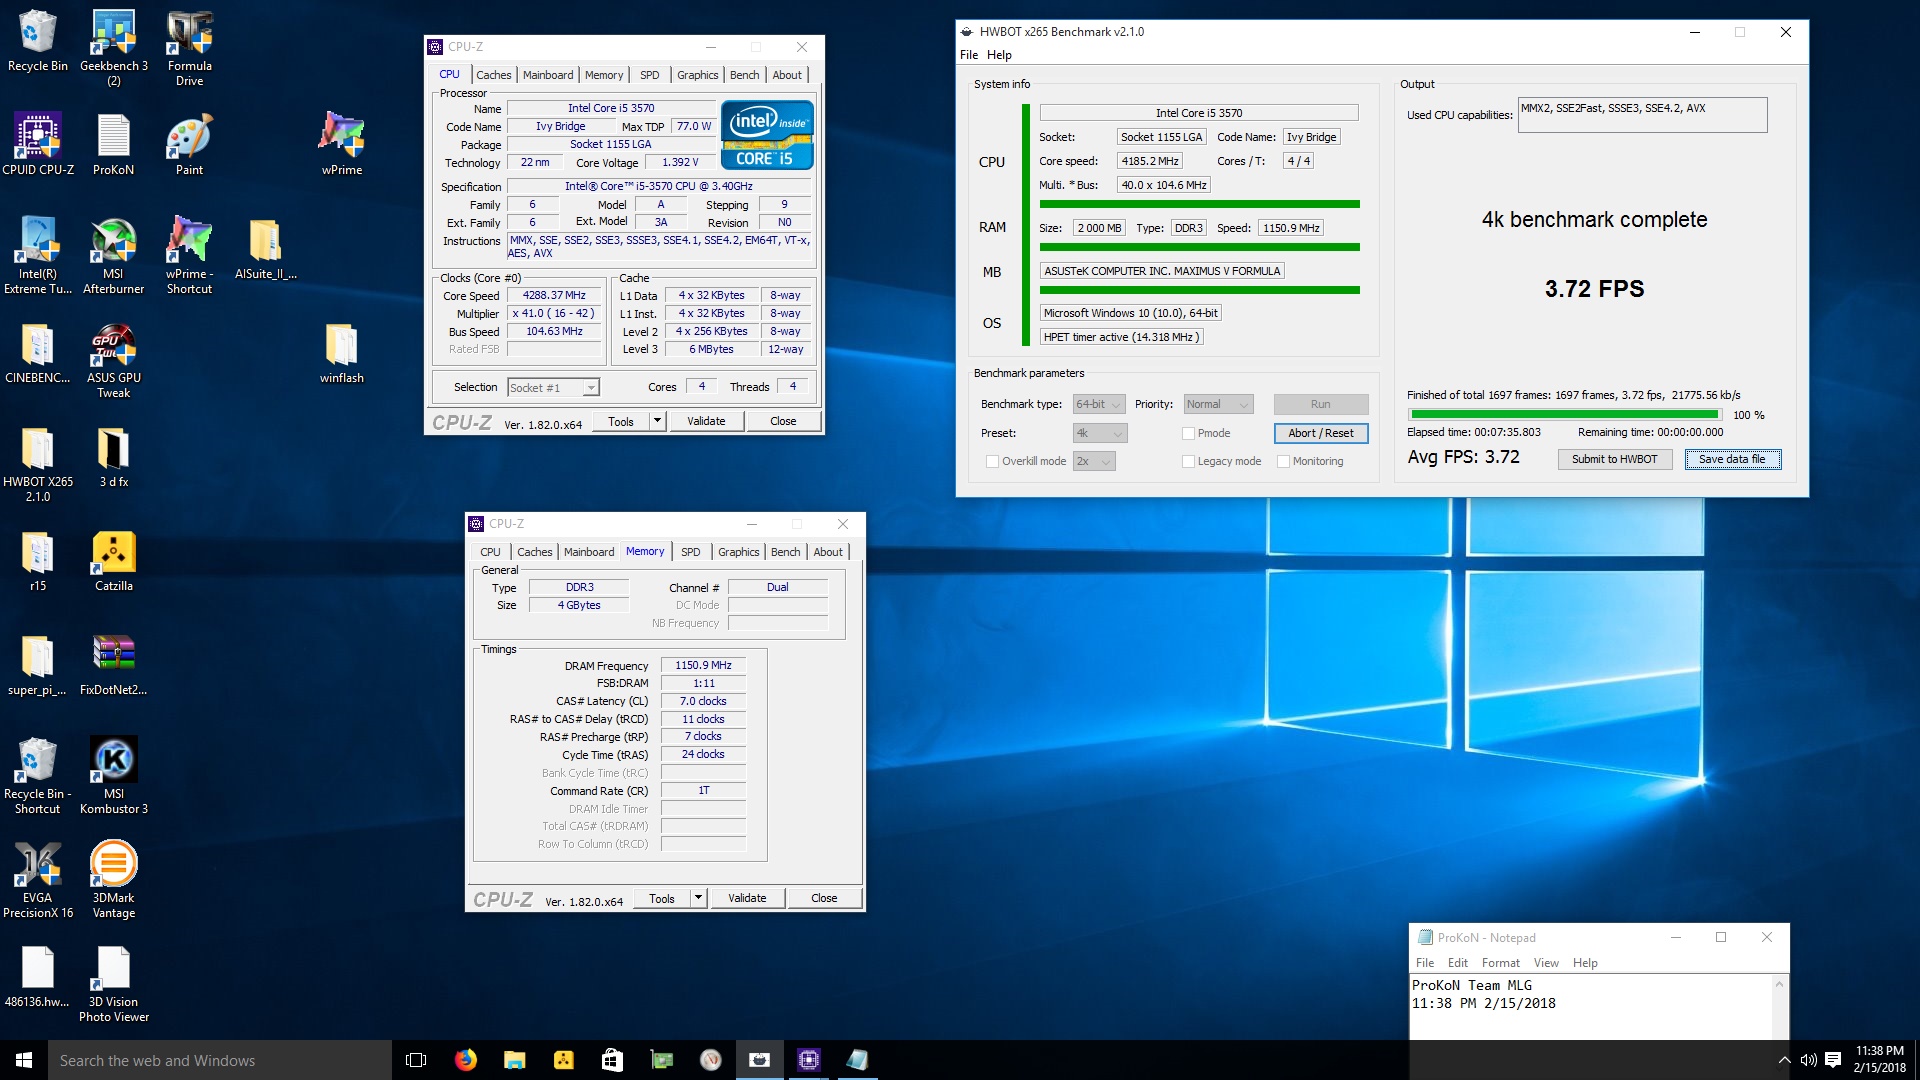1920x1080 pixels.
Task: Open winflash folder icon
Action: tap(342, 352)
